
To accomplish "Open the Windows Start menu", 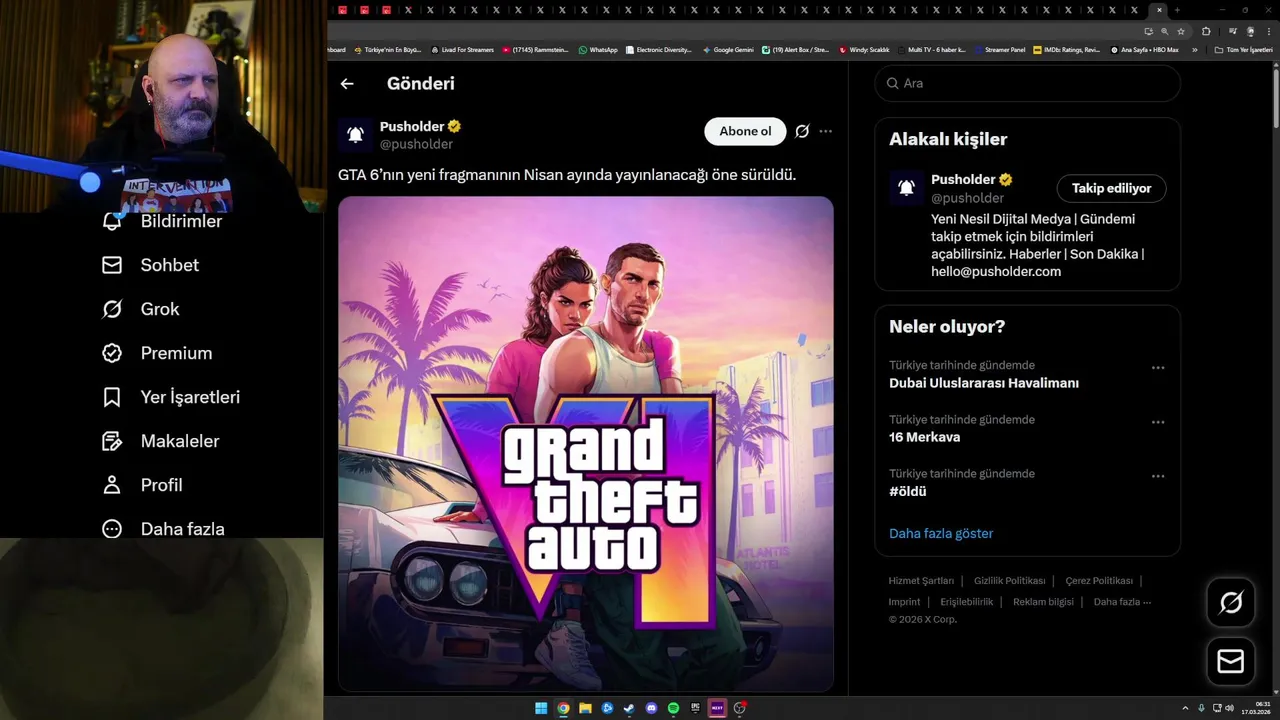I will [541, 708].
